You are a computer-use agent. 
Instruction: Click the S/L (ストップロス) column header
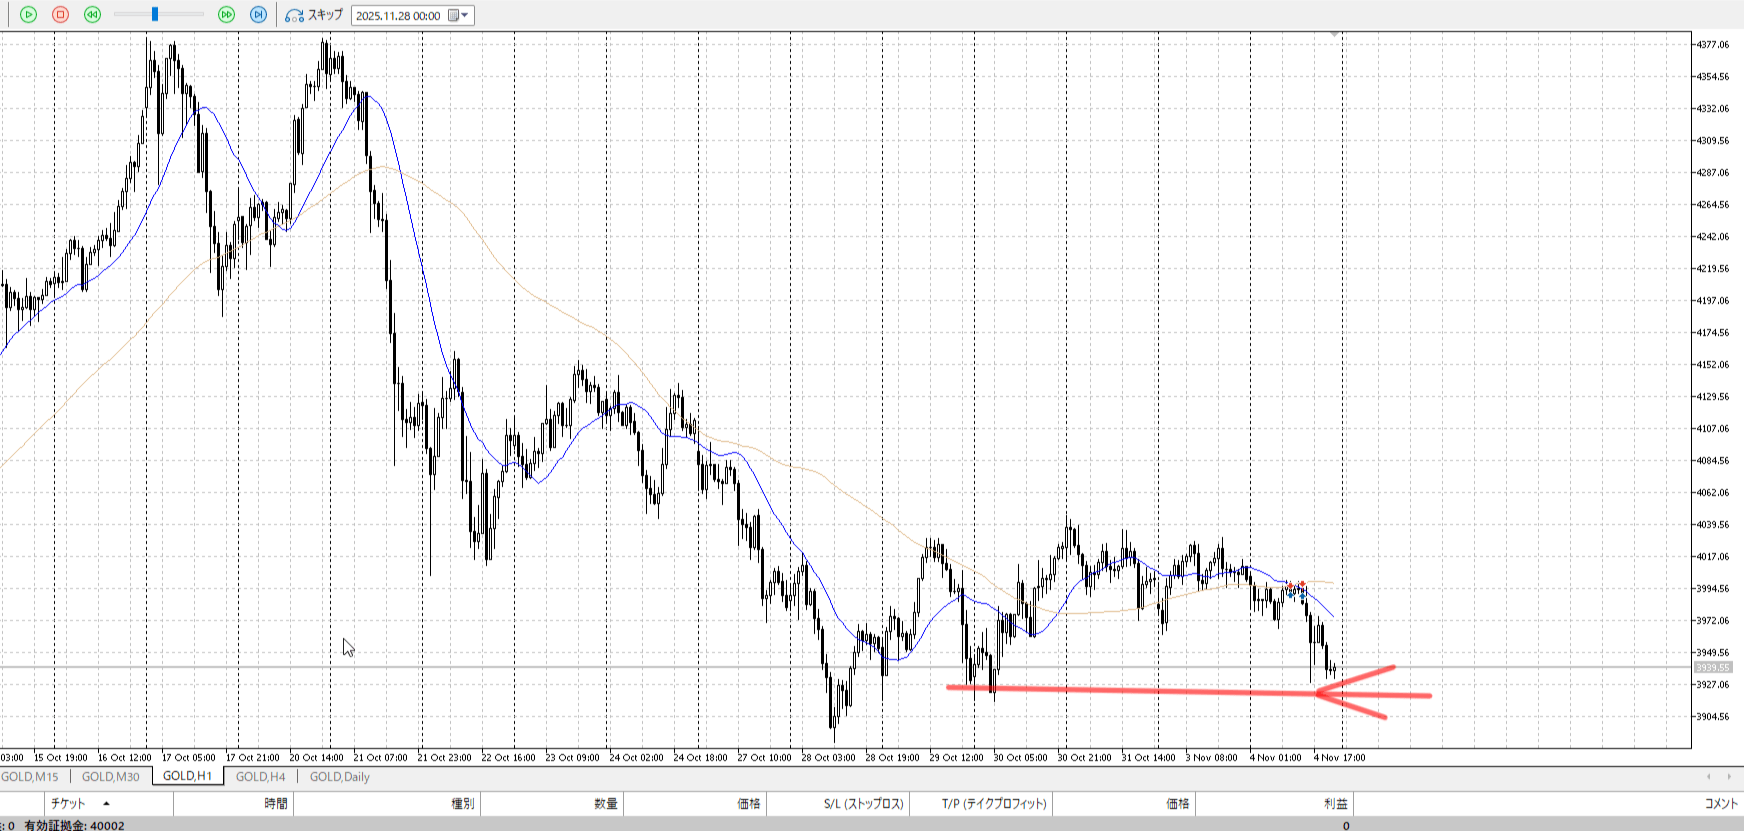863,804
